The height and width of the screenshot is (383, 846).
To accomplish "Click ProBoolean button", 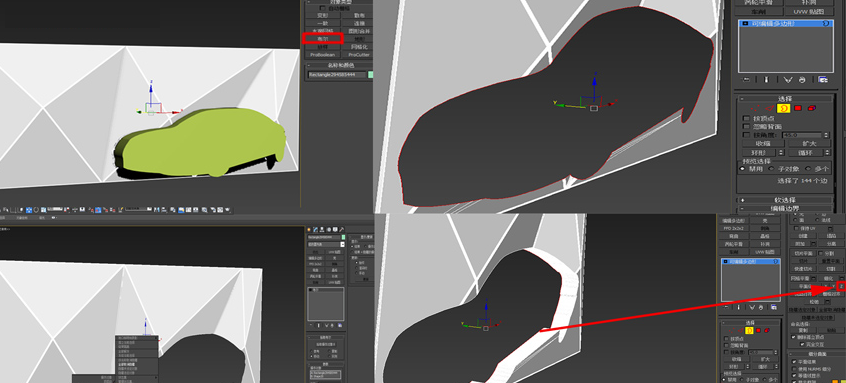I will [322, 54].
